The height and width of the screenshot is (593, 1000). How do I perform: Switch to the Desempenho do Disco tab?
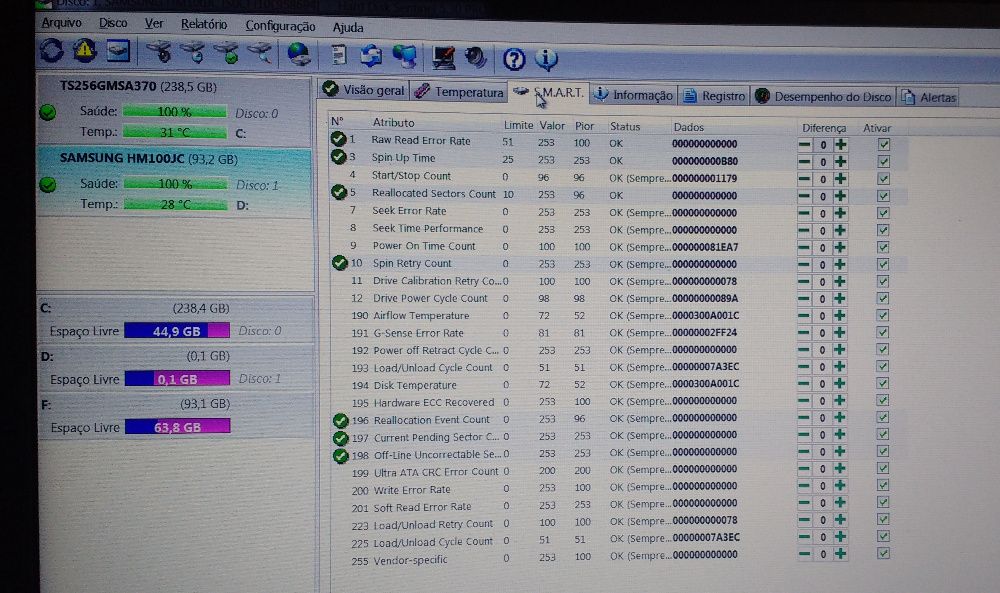point(823,96)
